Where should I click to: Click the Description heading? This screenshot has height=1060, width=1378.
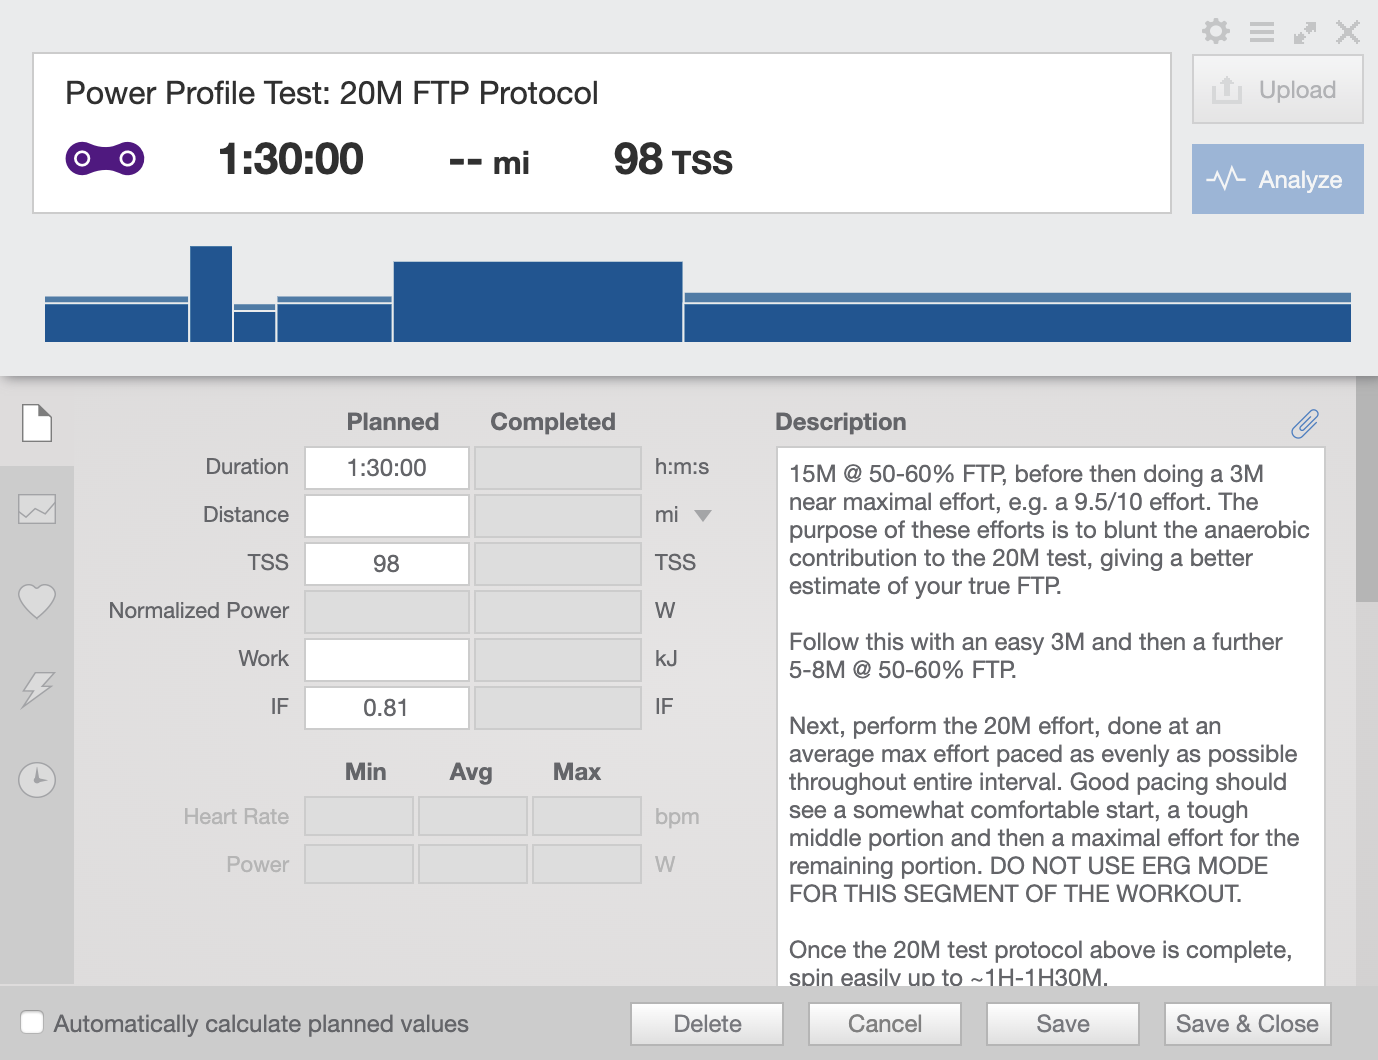[841, 422]
